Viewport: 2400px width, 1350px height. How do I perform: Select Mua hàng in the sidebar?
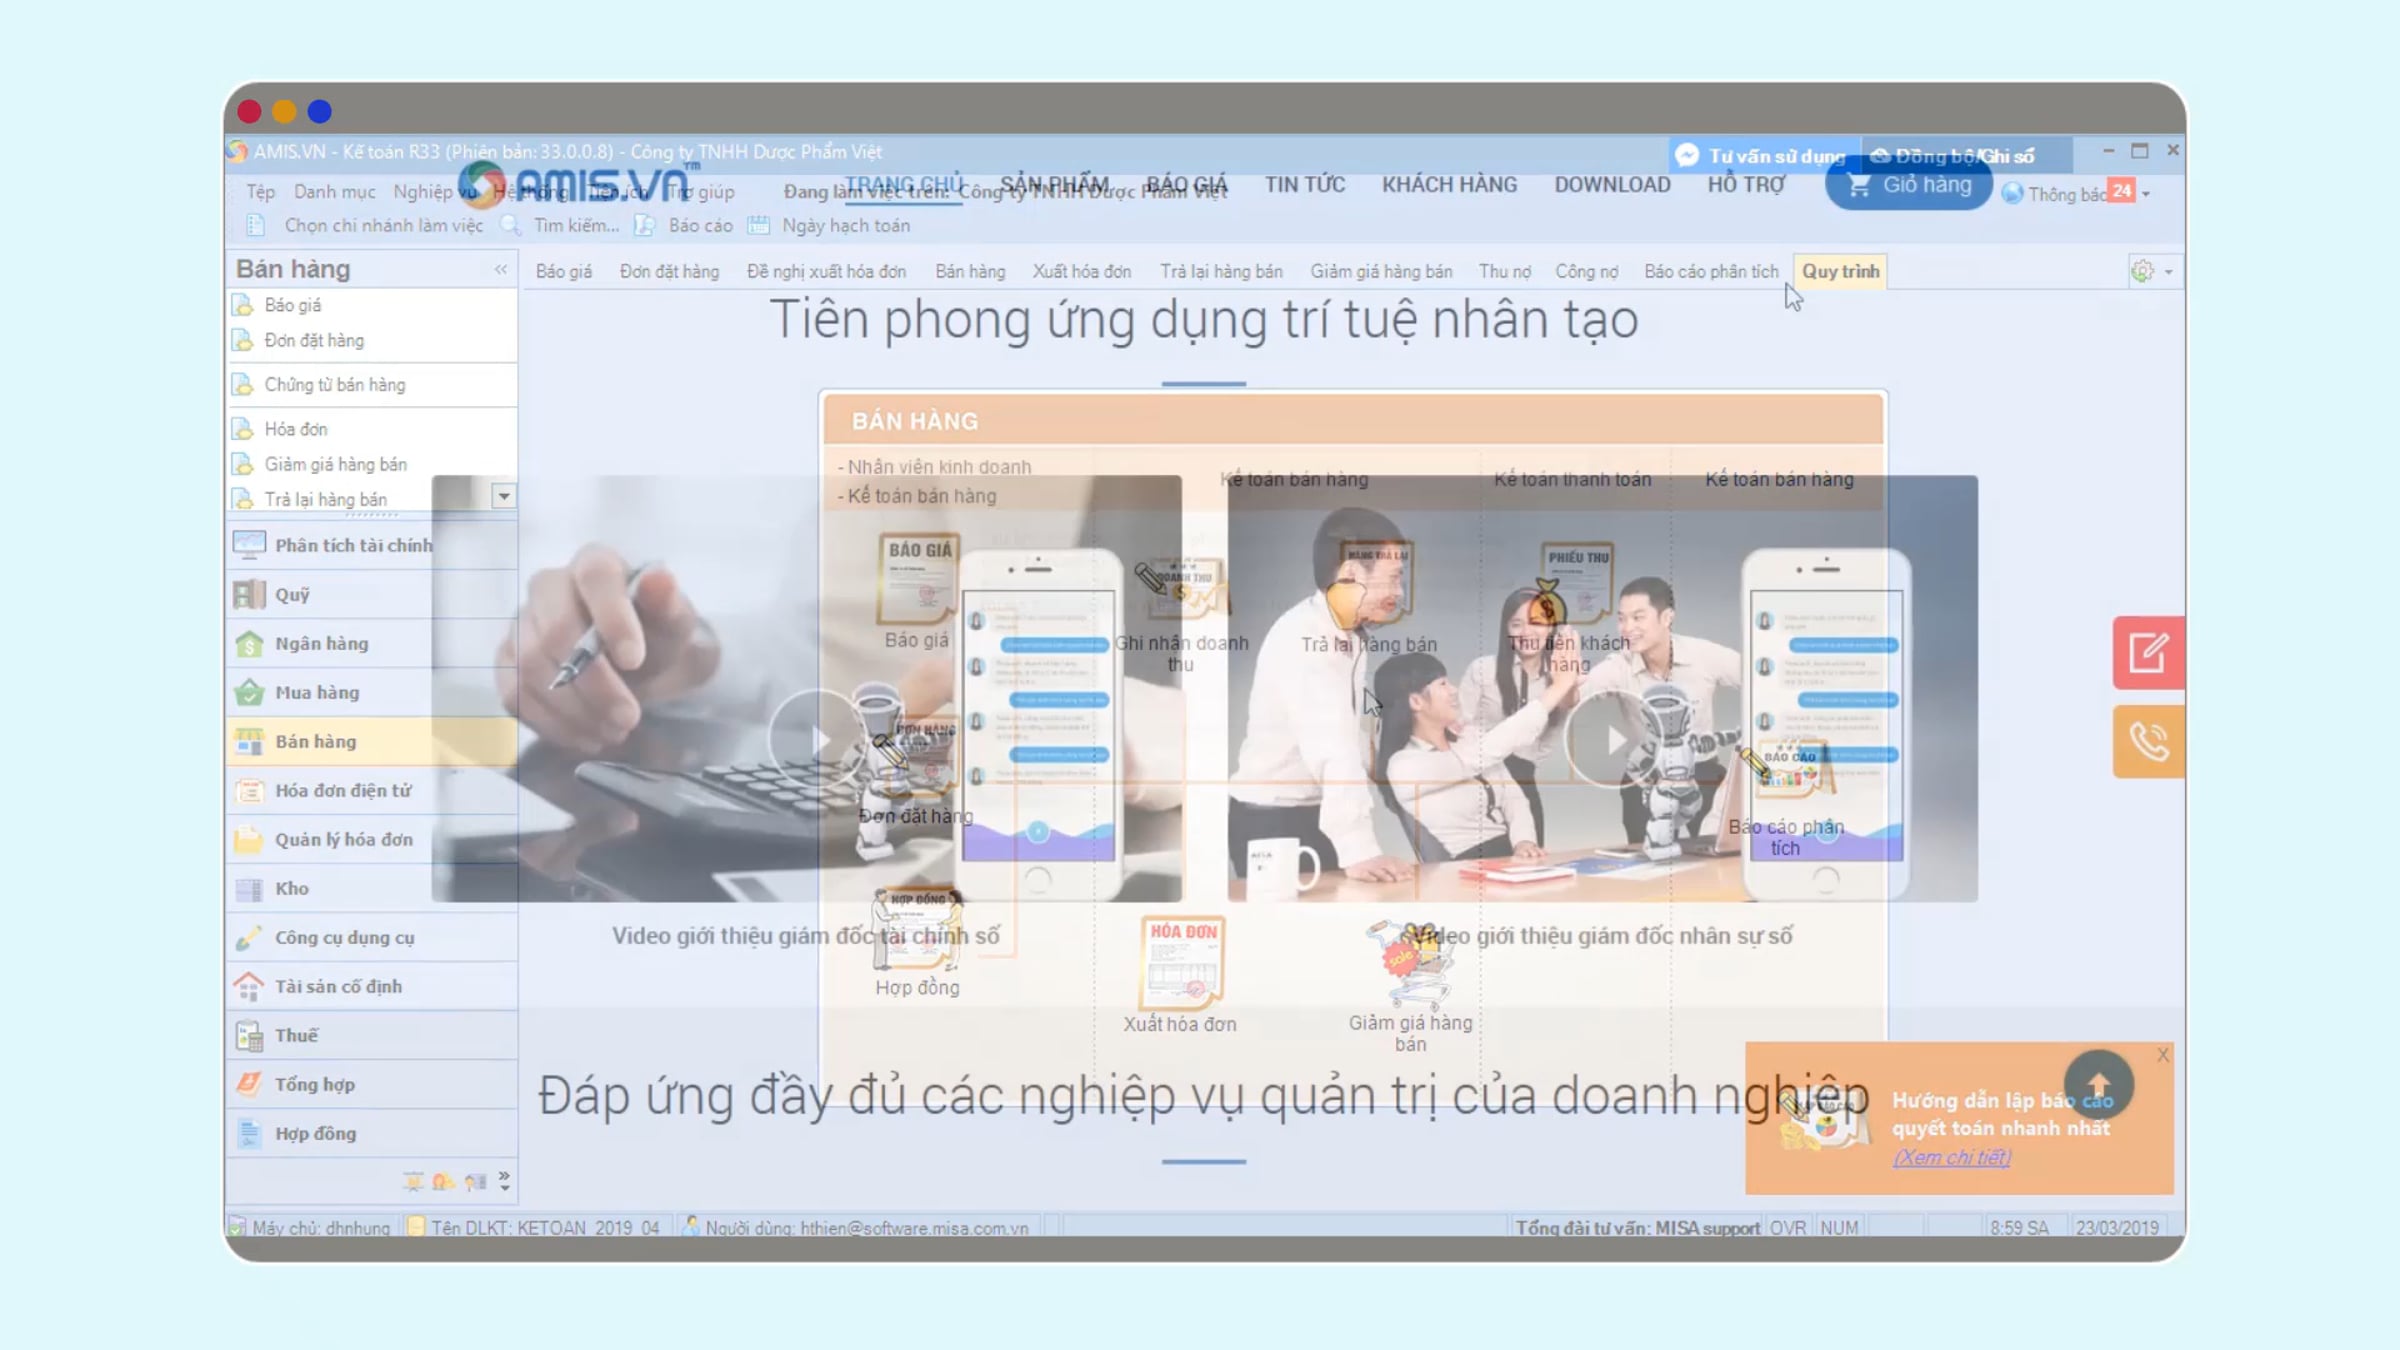click(372, 692)
